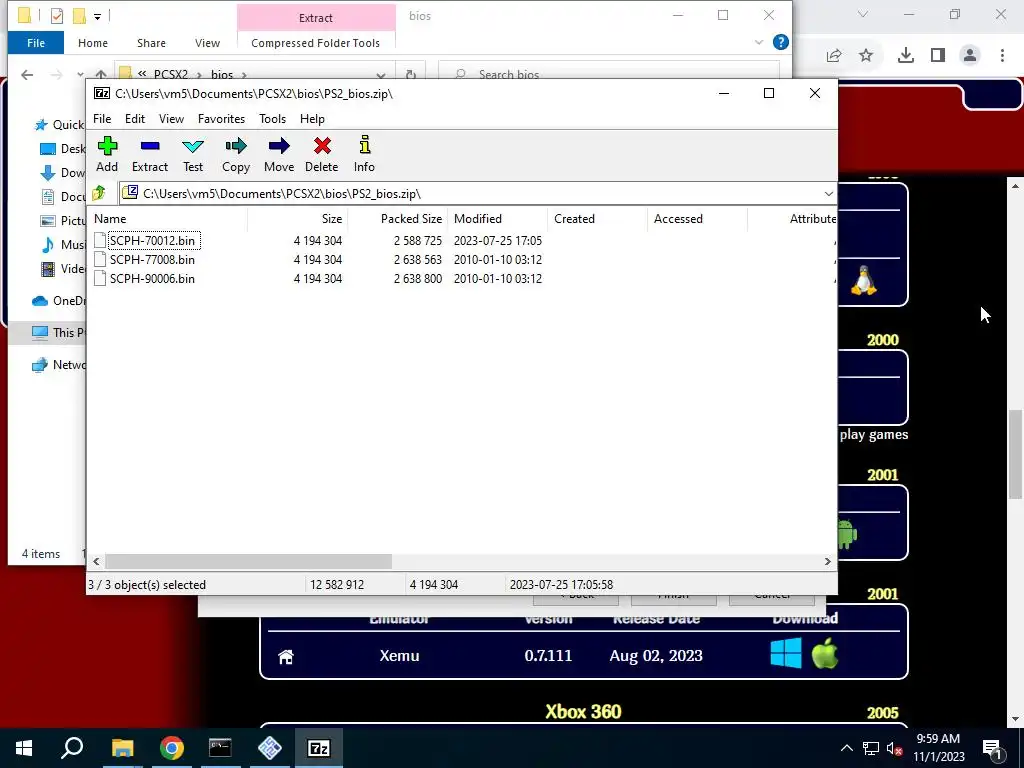Click Chrome's bookmark star icon
The image size is (1024, 768).
pos(866,56)
